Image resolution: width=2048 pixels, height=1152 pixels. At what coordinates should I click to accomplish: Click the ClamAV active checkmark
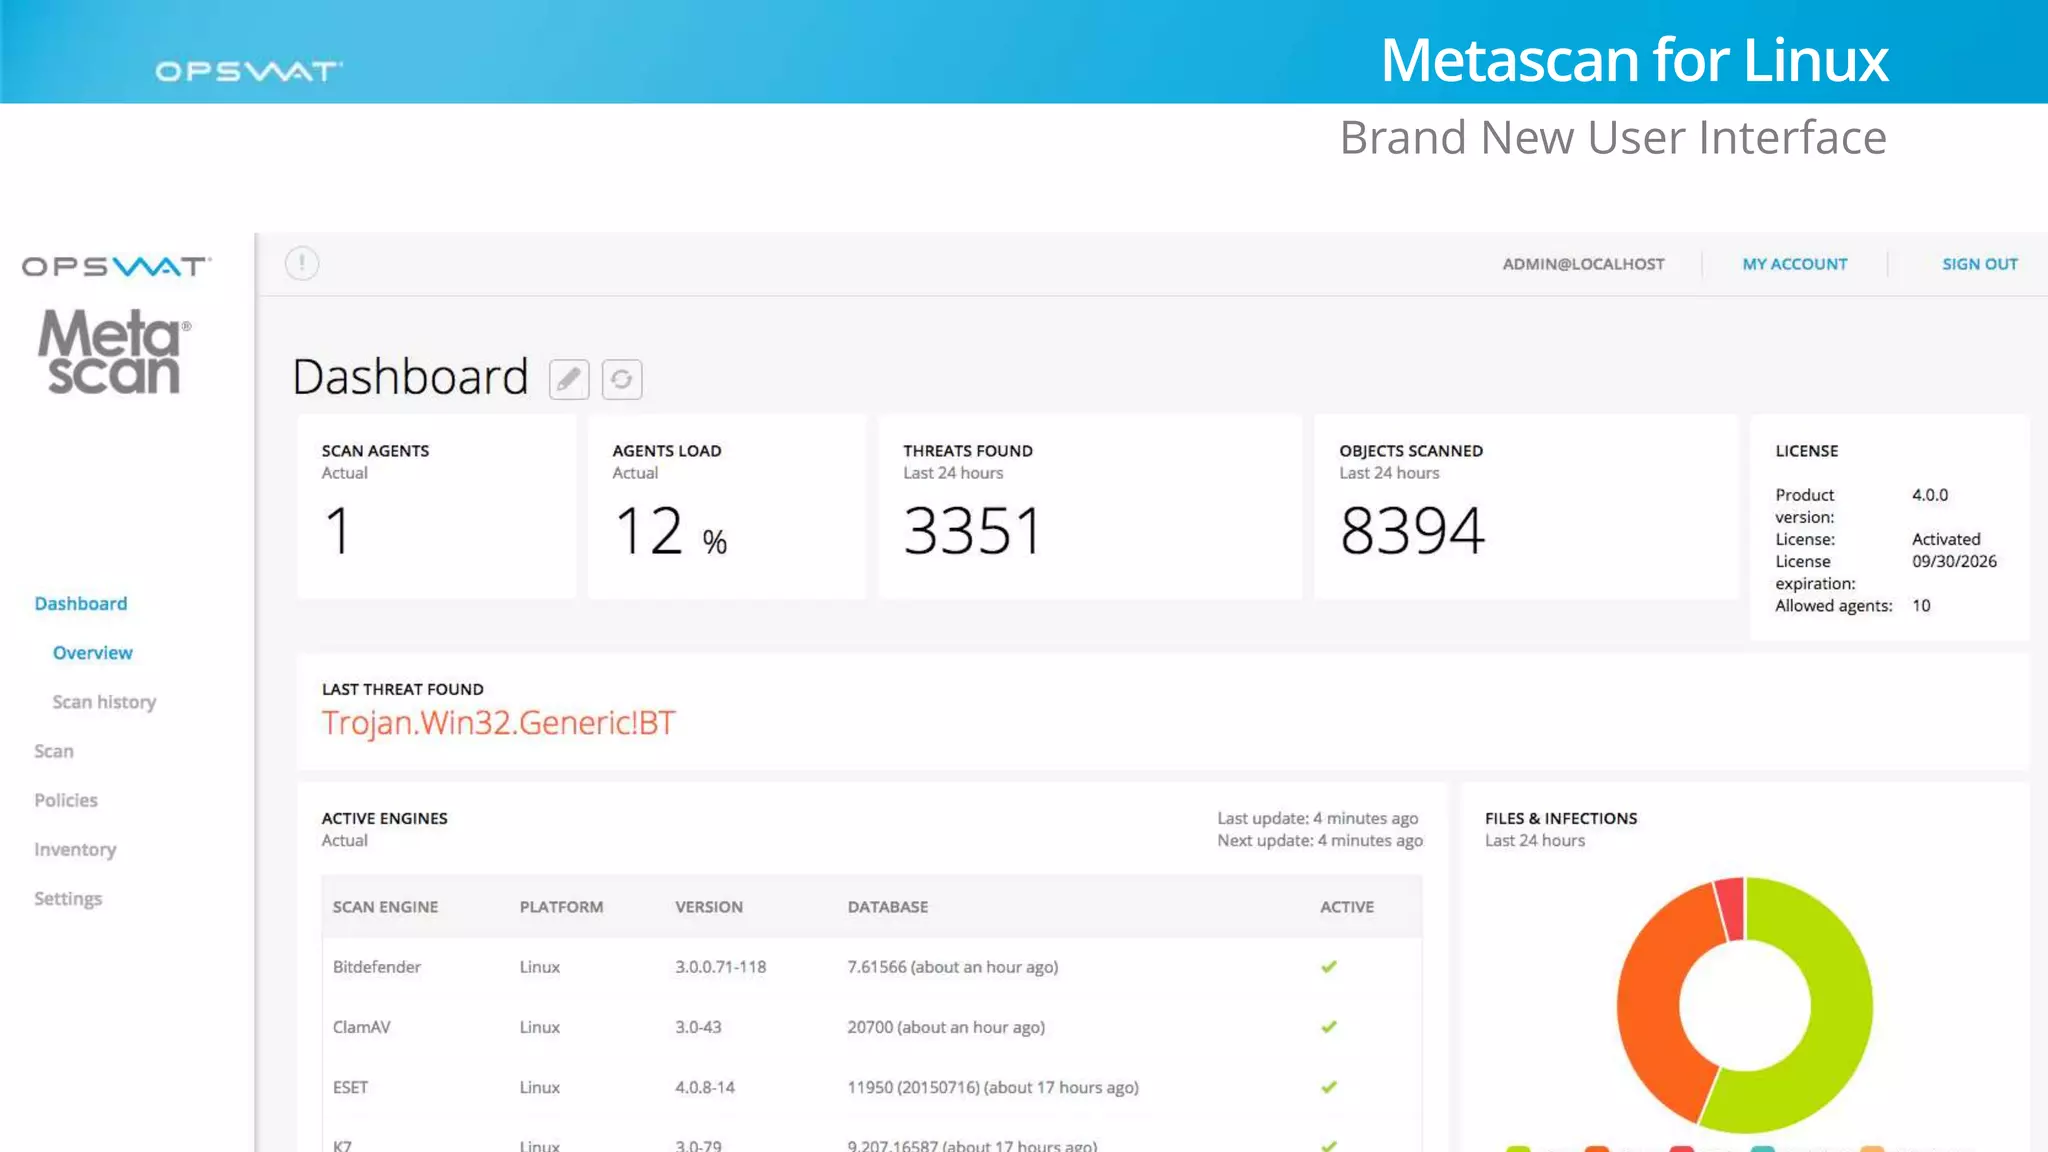tap(1329, 1027)
